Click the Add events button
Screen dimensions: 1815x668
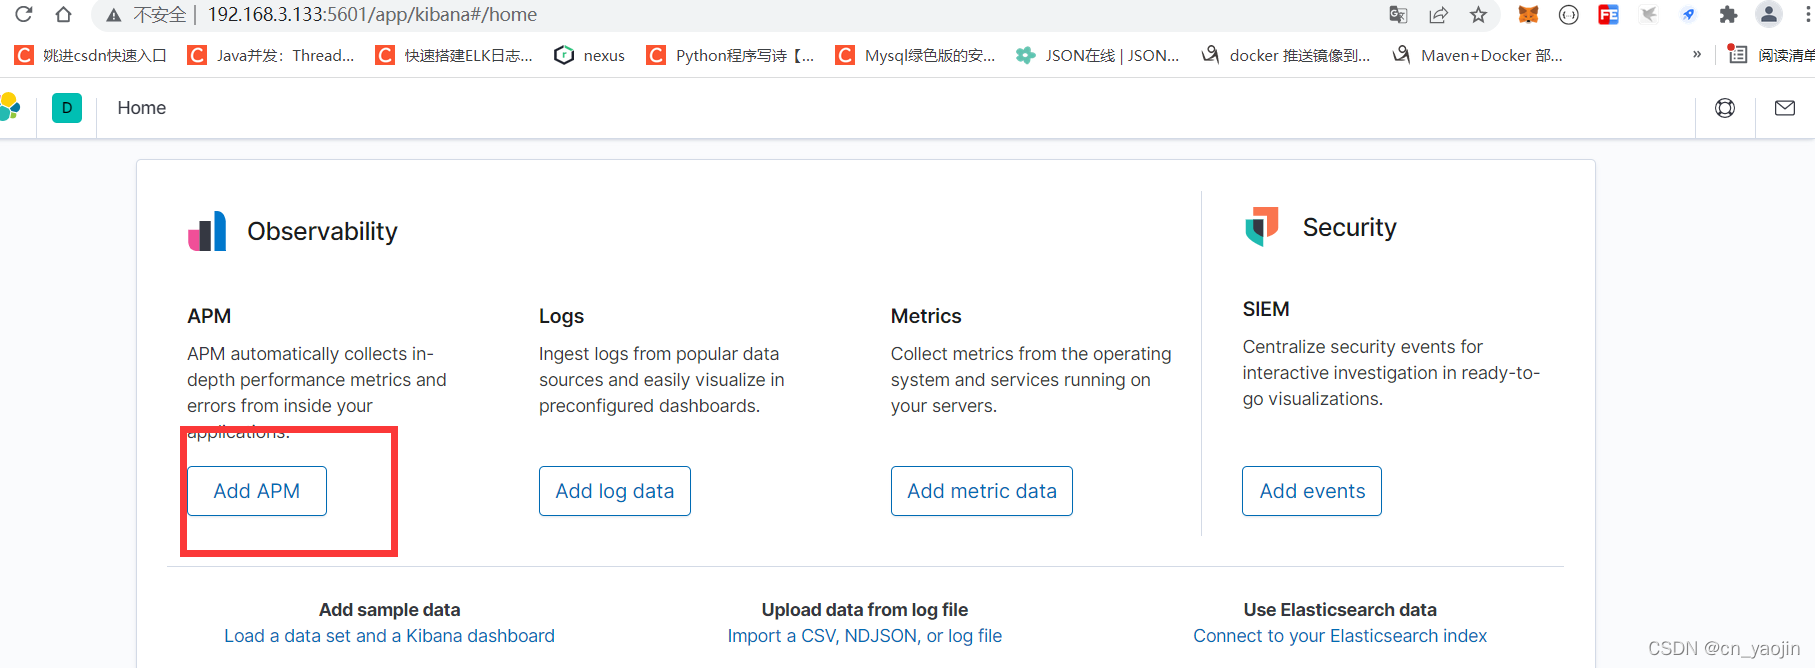pos(1312,491)
